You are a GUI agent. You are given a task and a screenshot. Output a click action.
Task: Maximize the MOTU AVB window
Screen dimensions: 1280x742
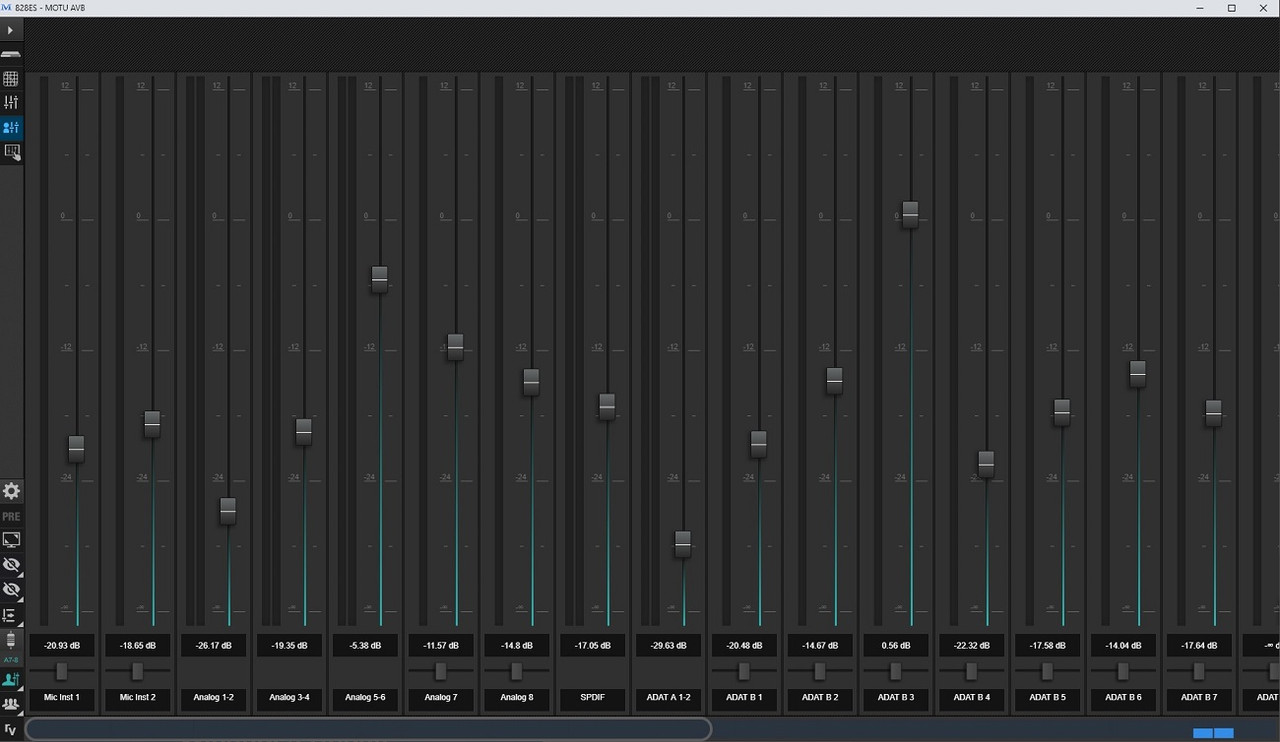click(x=1232, y=8)
